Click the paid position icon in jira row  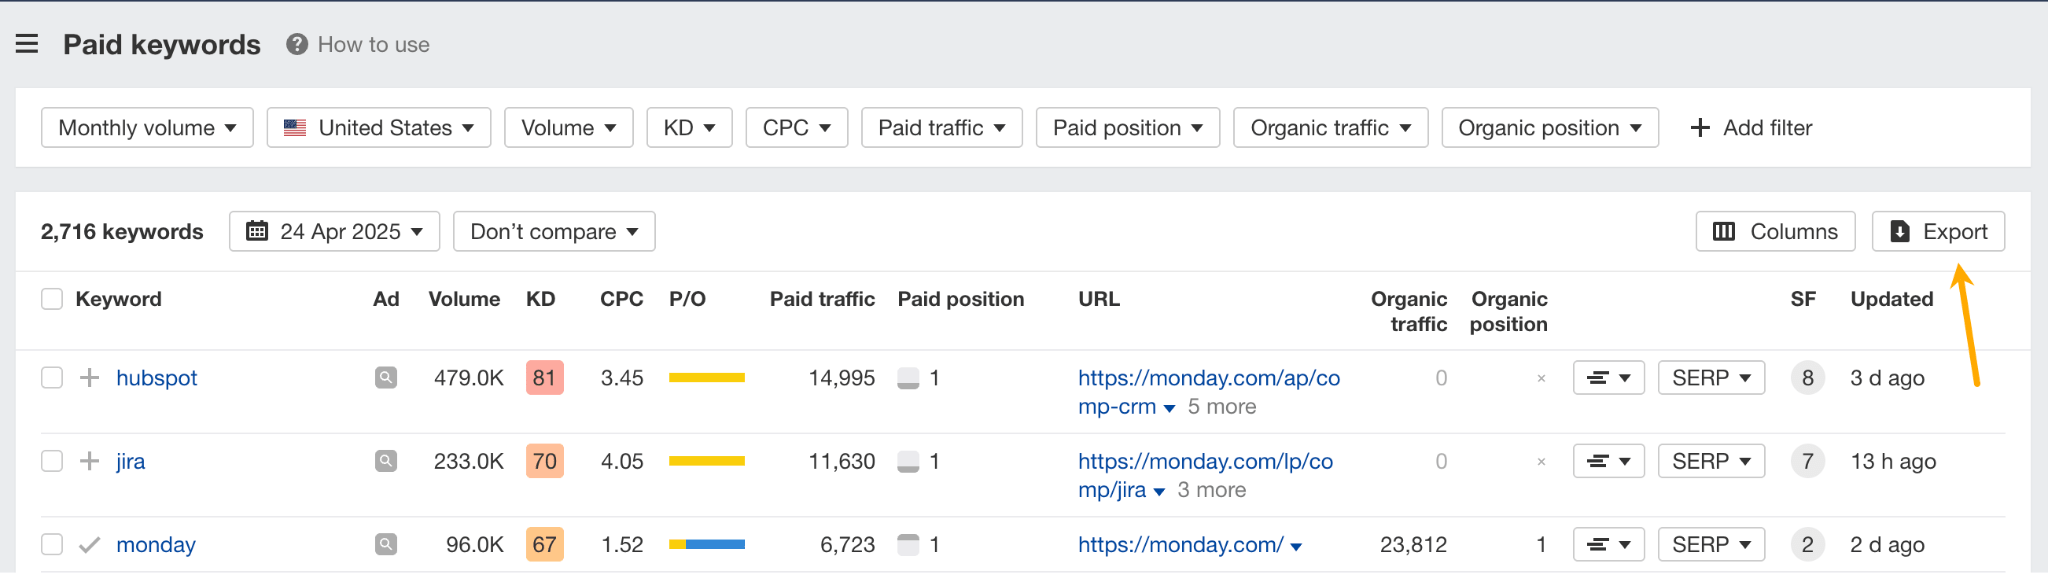(908, 461)
